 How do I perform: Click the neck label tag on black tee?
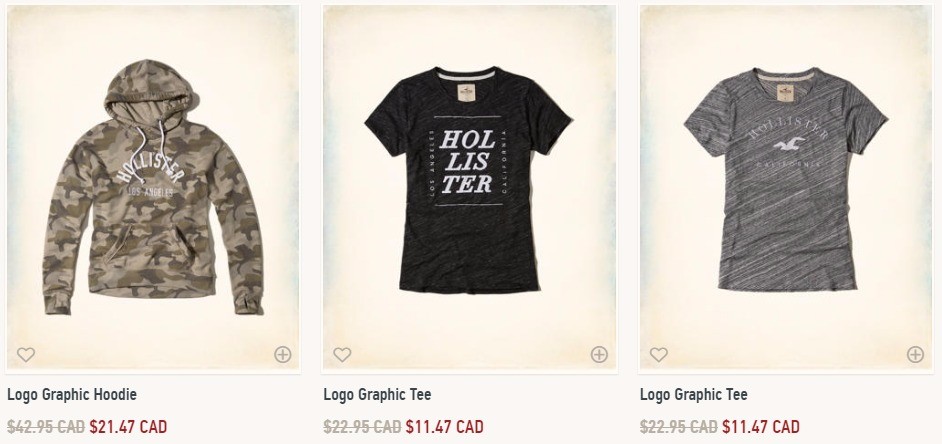pos(466,93)
